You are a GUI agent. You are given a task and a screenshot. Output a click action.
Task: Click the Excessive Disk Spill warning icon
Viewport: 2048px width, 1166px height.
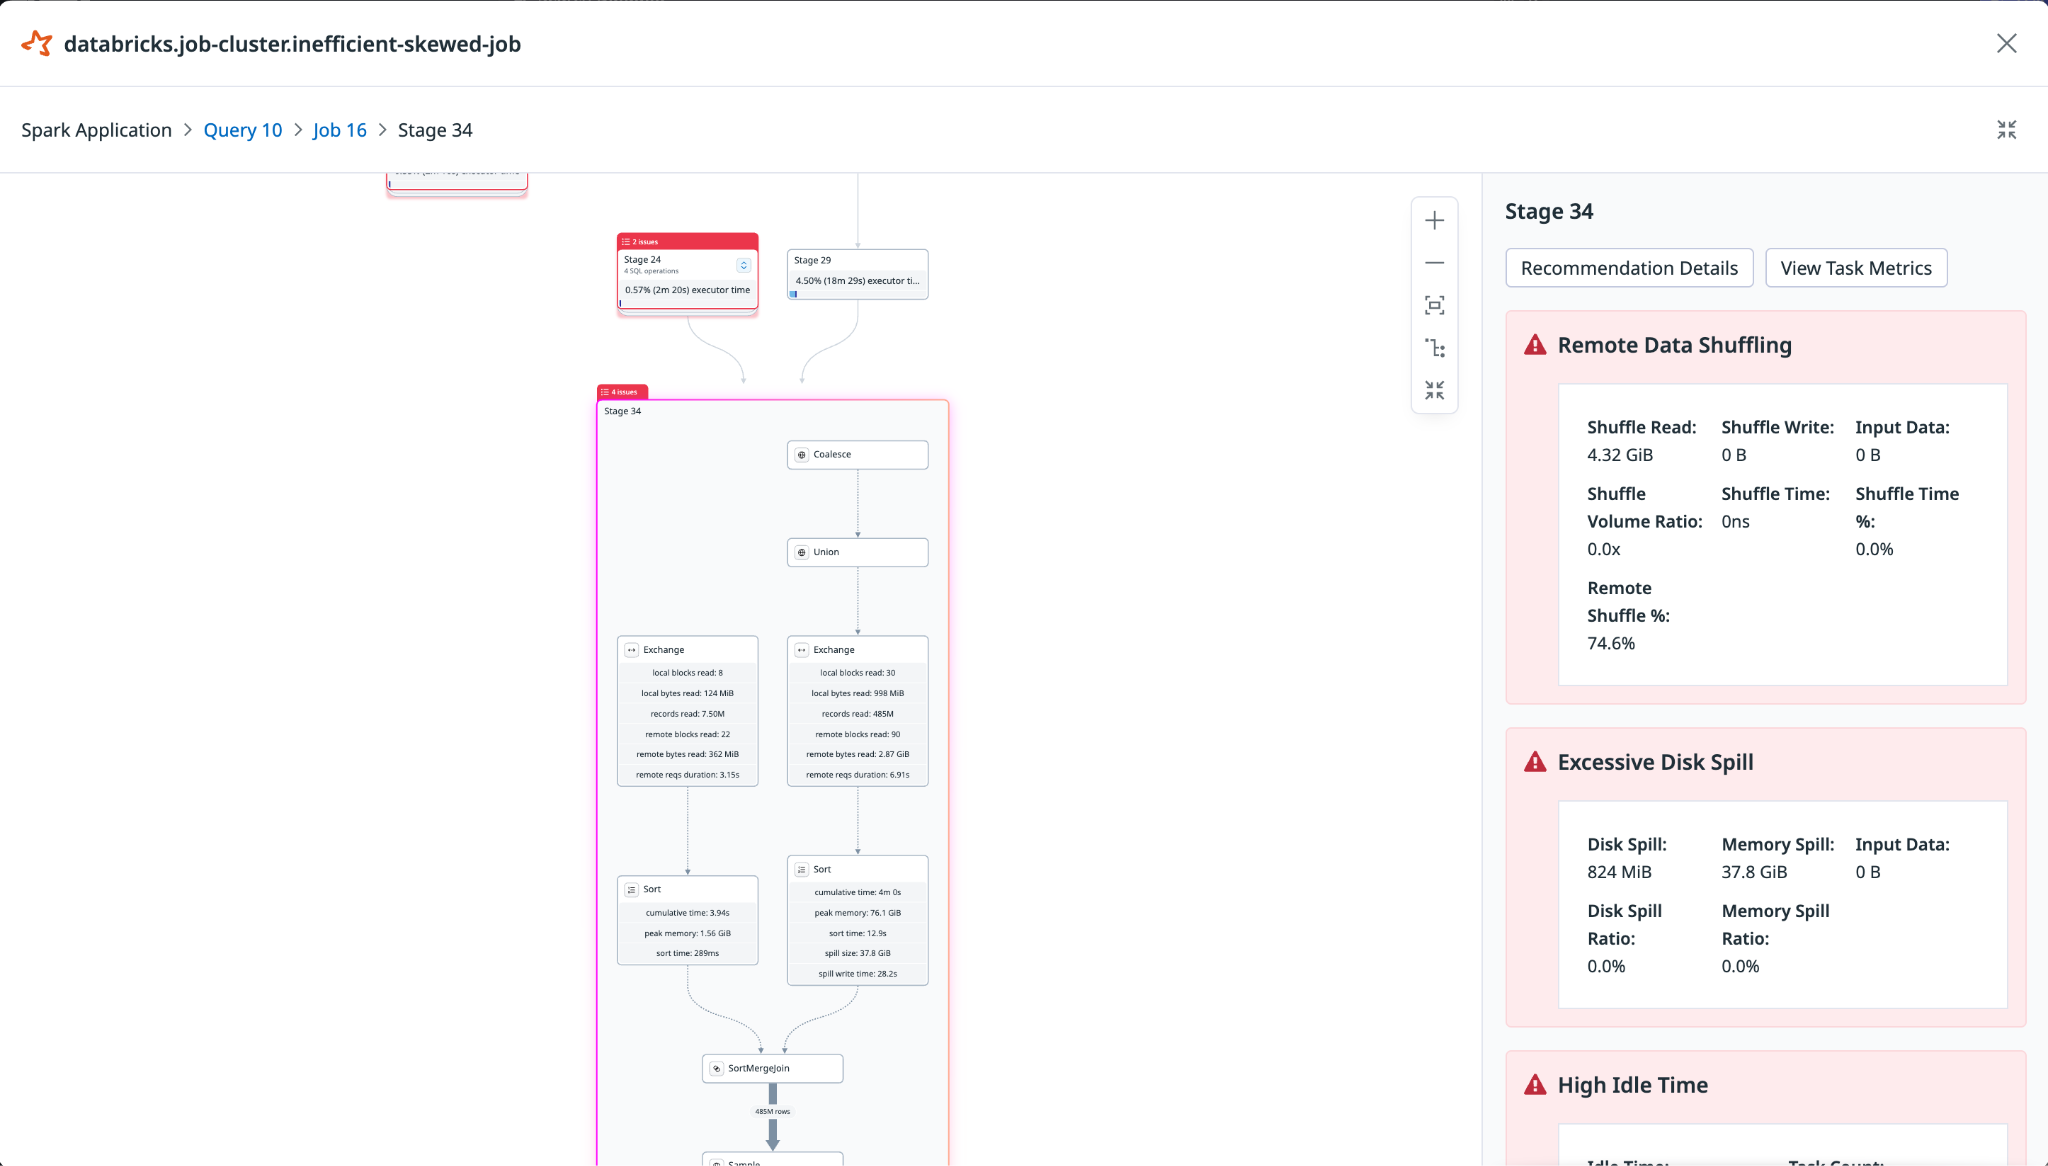click(x=1535, y=762)
